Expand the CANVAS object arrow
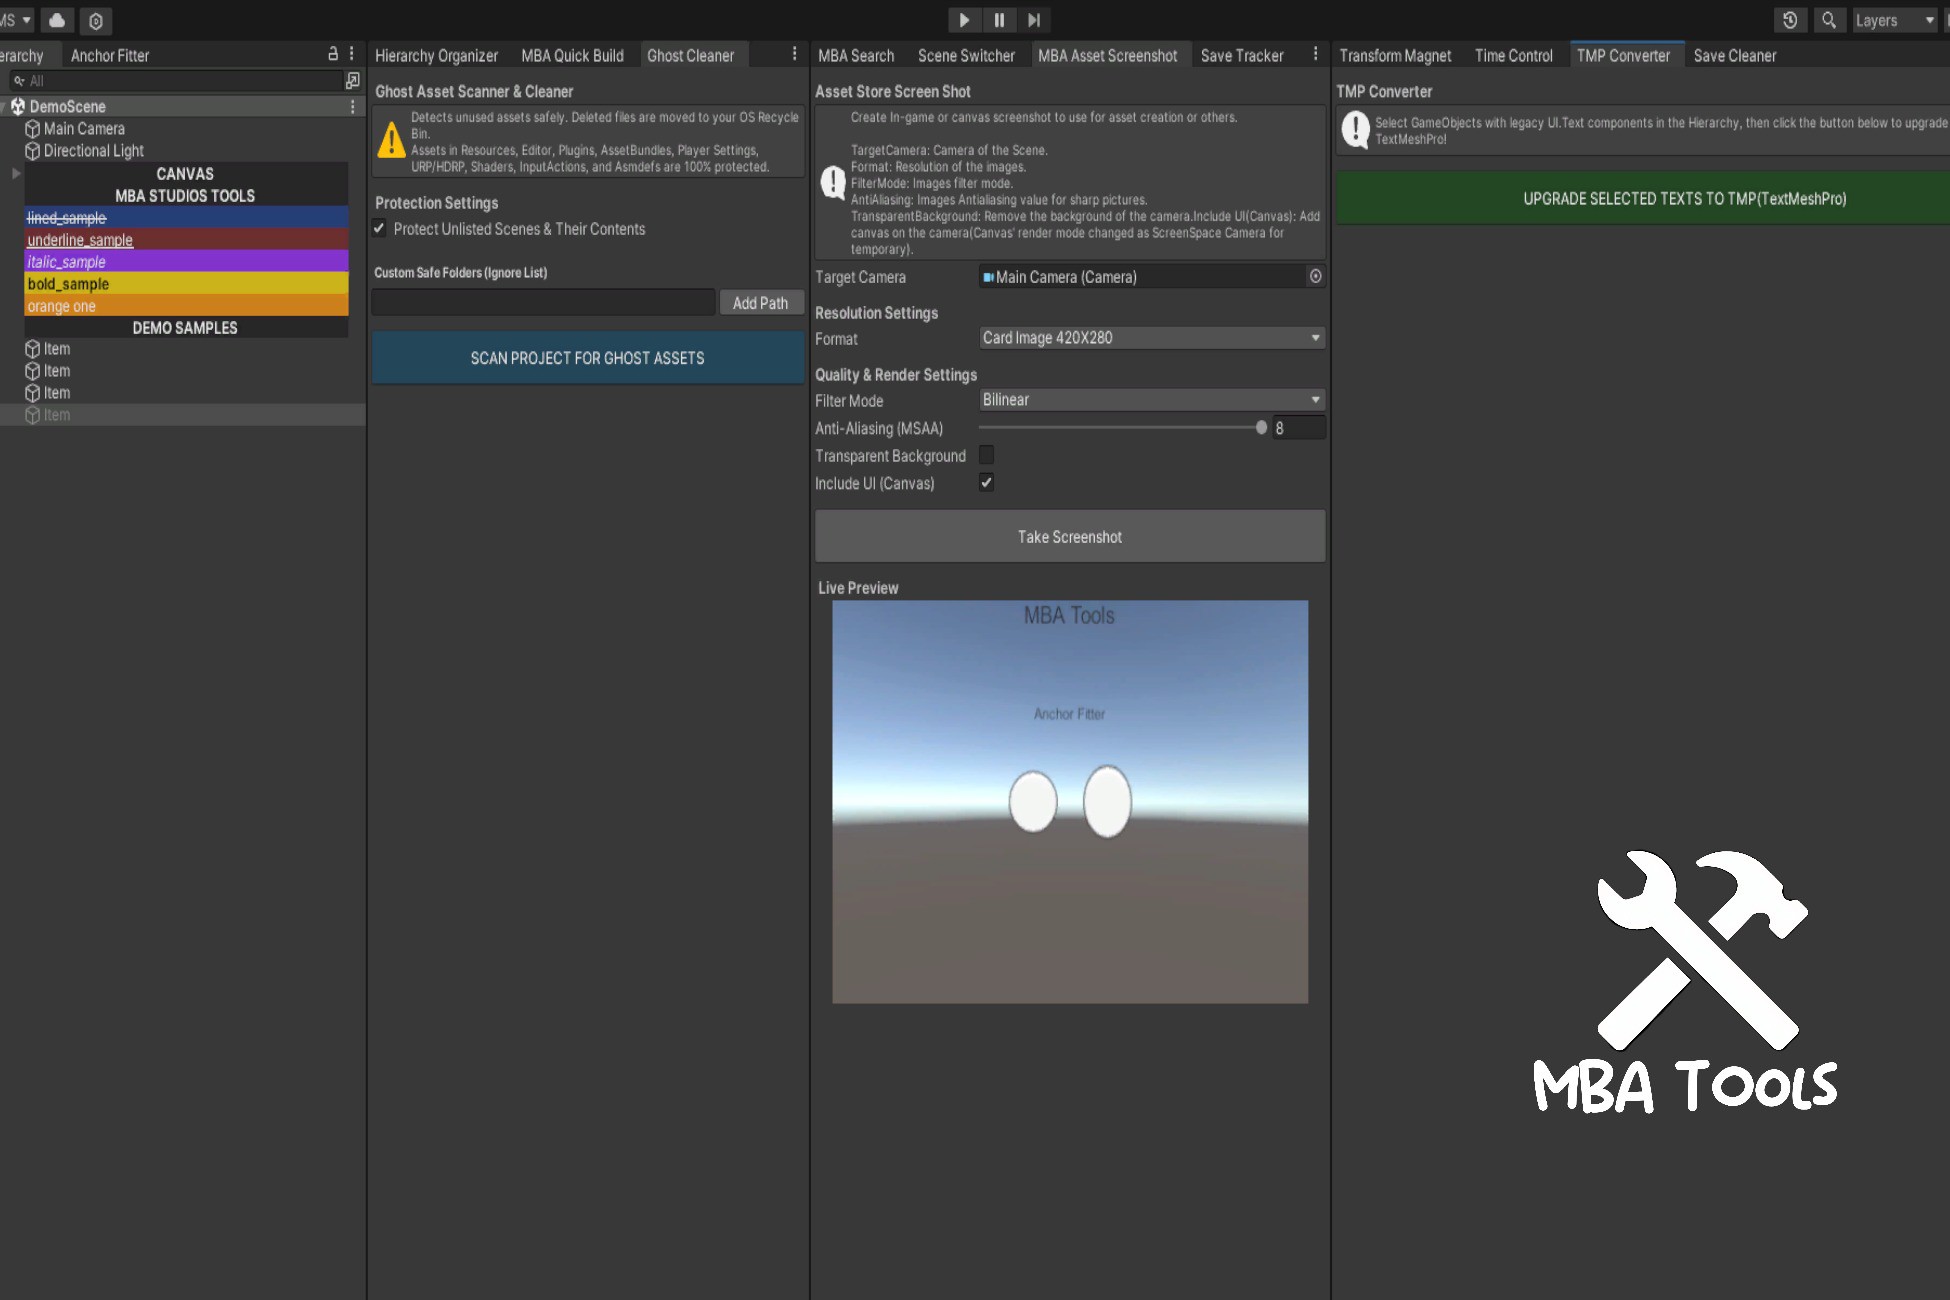Image resolution: width=1950 pixels, height=1300 pixels. point(16,173)
